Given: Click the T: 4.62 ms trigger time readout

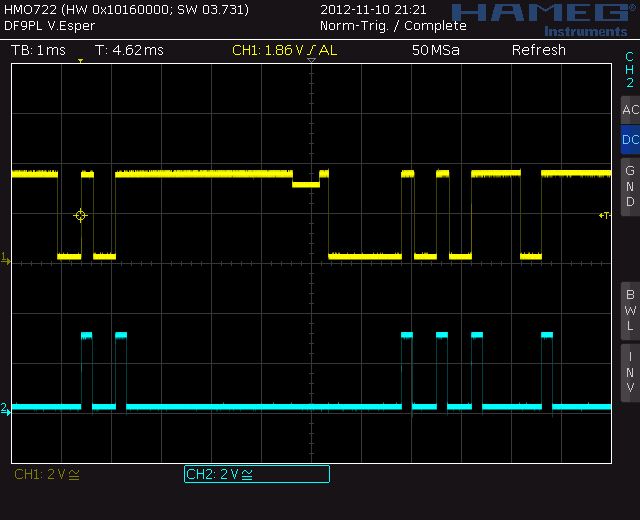Looking at the screenshot, I should (x=129, y=50).
